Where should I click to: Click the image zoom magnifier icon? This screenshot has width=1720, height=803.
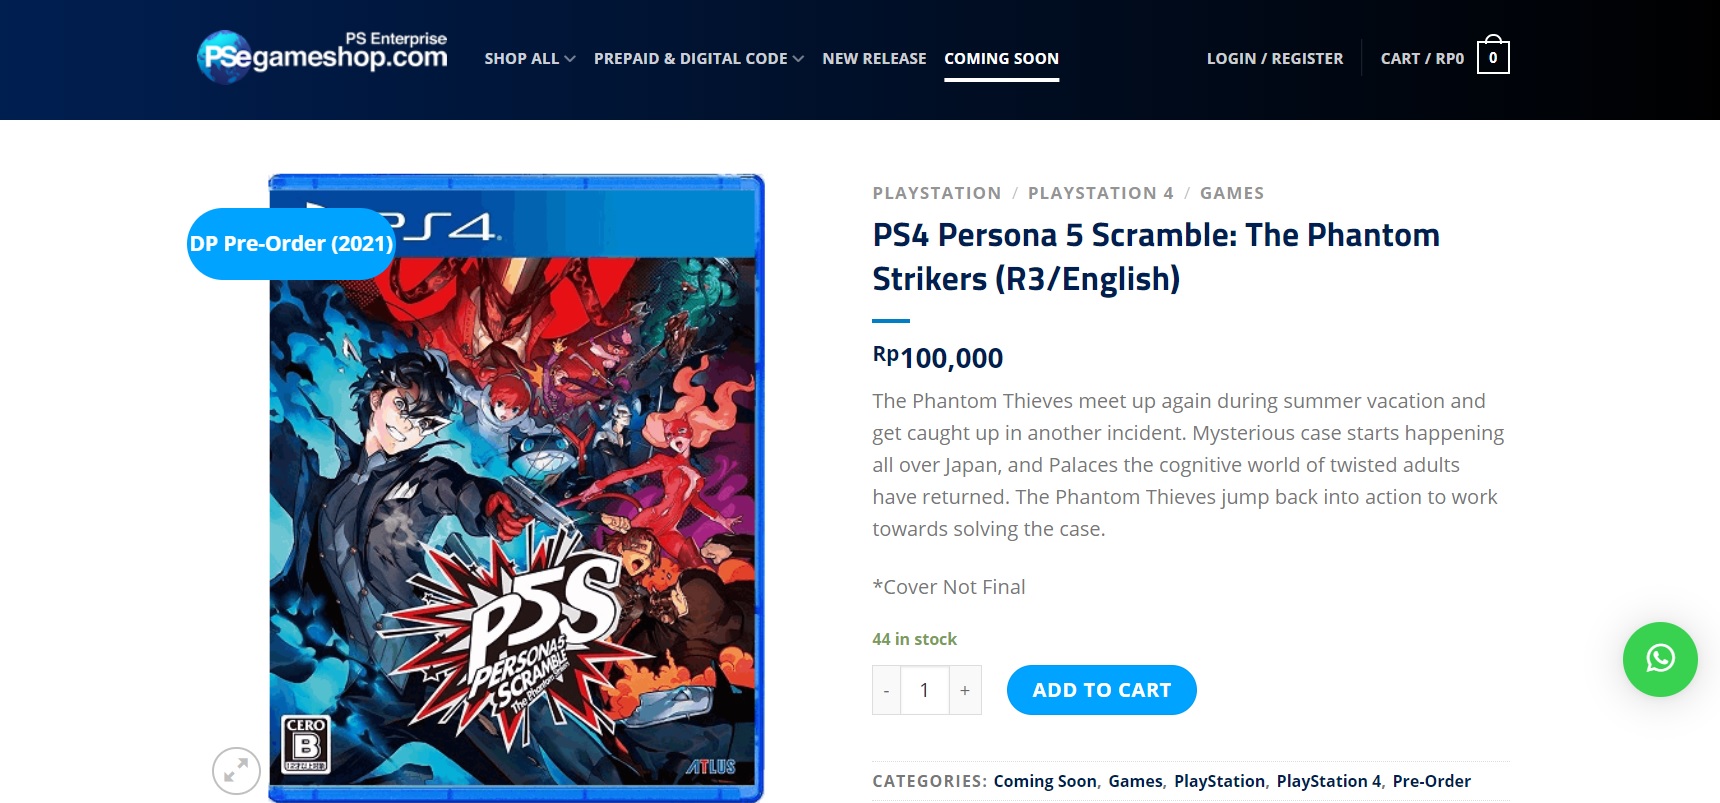point(237,770)
